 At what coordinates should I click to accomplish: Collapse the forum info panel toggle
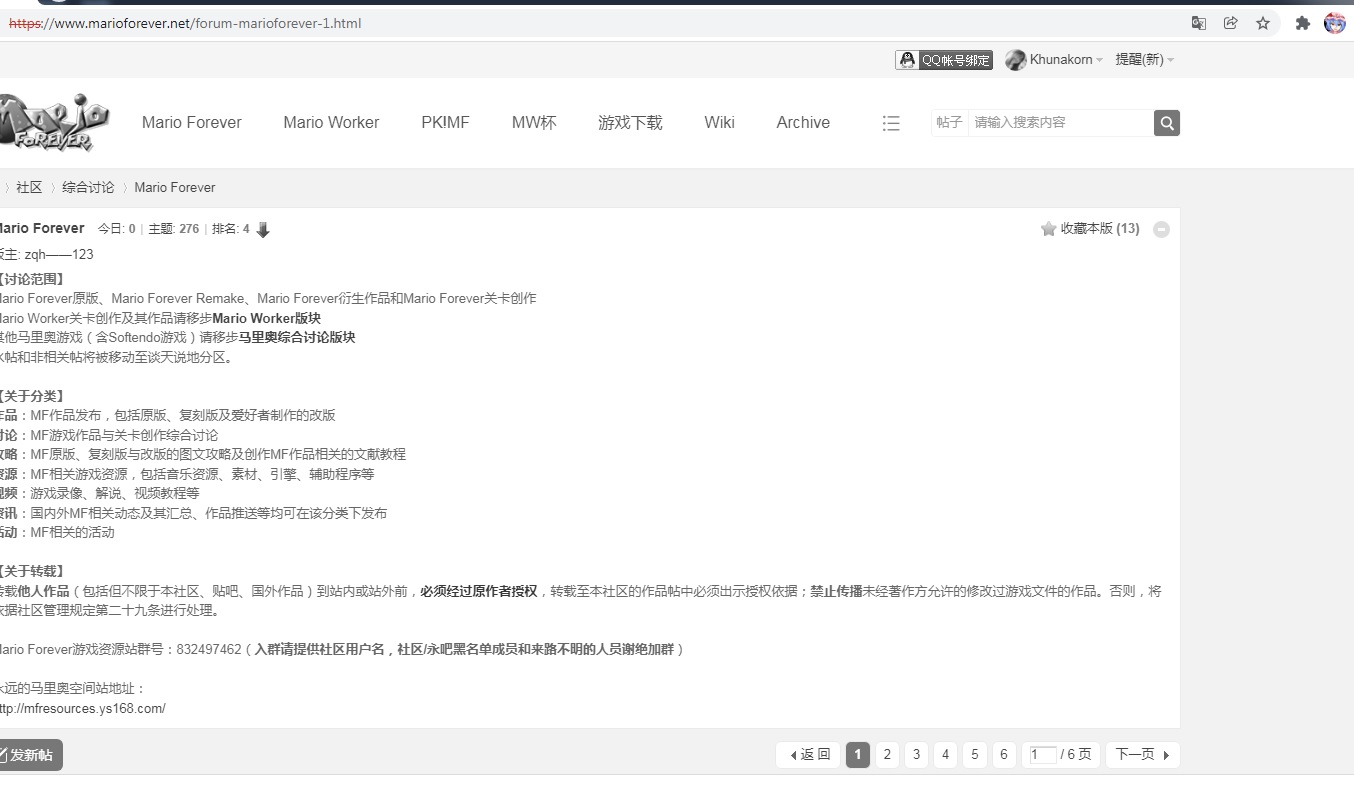(x=1161, y=229)
